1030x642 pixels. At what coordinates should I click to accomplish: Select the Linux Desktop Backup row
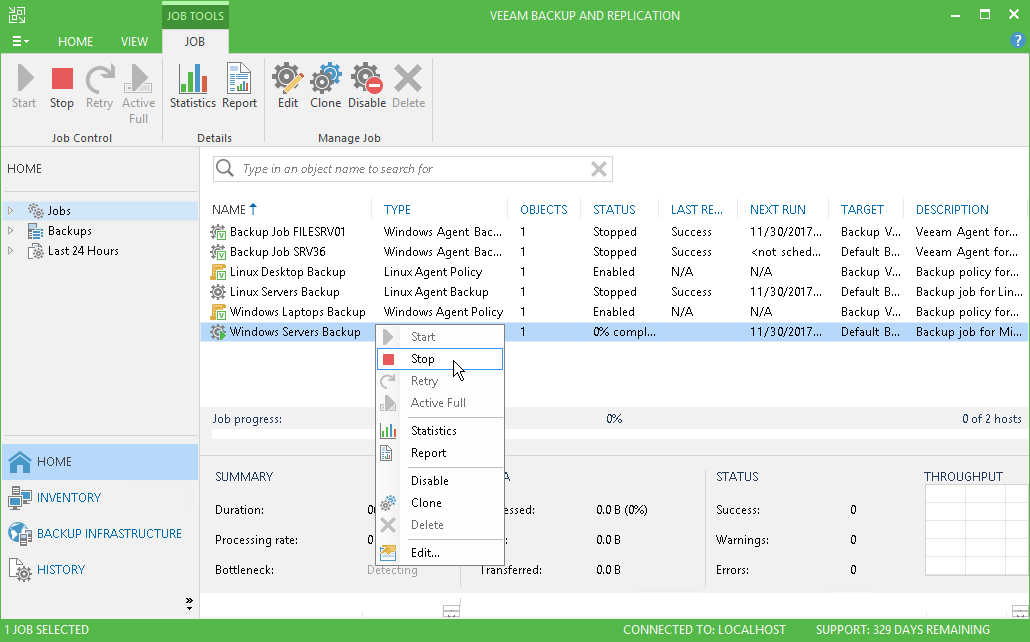click(614, 272)
